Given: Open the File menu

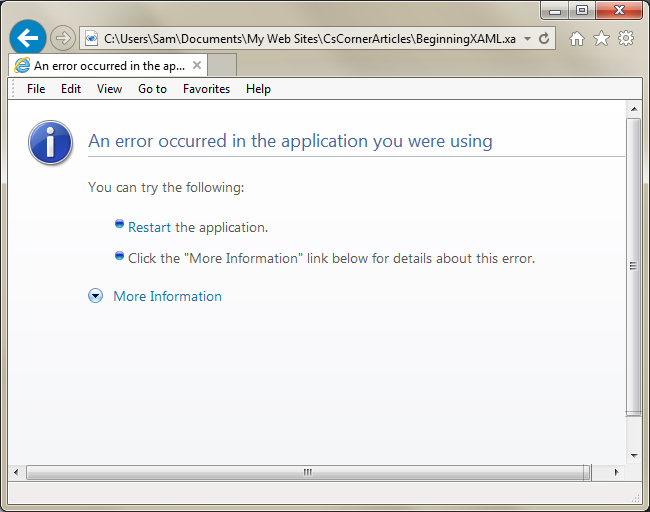Looking at the screenshot, I should tap(36, 89).
